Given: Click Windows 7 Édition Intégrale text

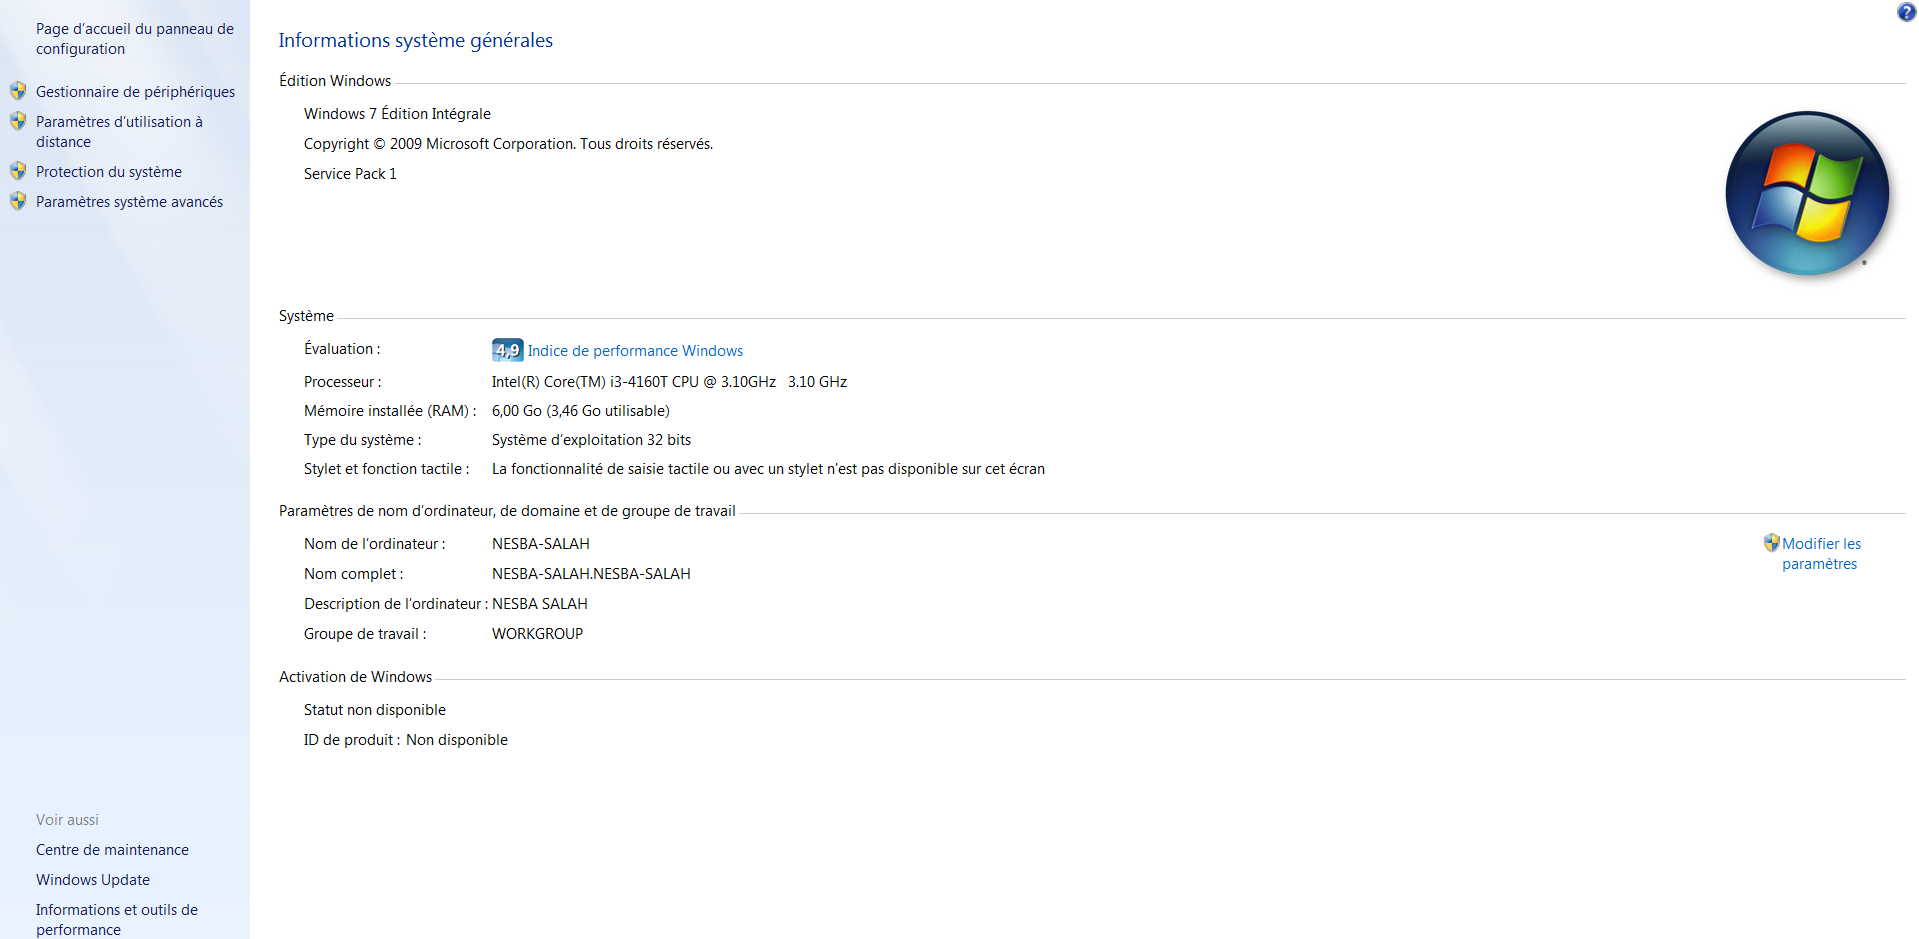Looking at the screenshot, I should pos(397,114).
